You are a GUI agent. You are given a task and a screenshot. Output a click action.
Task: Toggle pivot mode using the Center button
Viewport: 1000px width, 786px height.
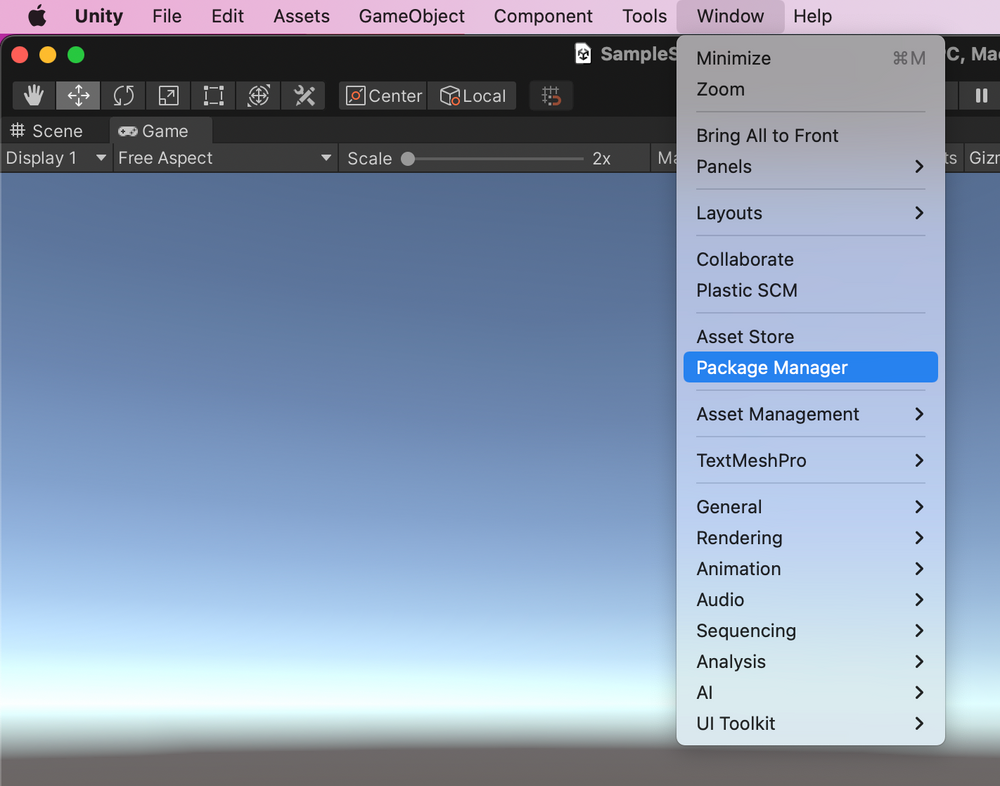(x=382, y=96)
